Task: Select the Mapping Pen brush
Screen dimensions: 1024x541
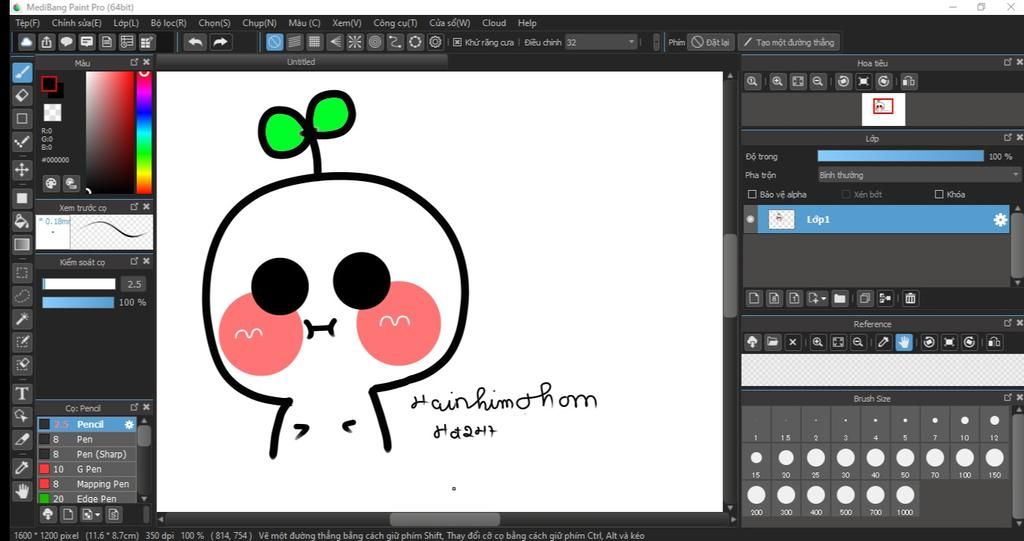Action: click(87, 484)
